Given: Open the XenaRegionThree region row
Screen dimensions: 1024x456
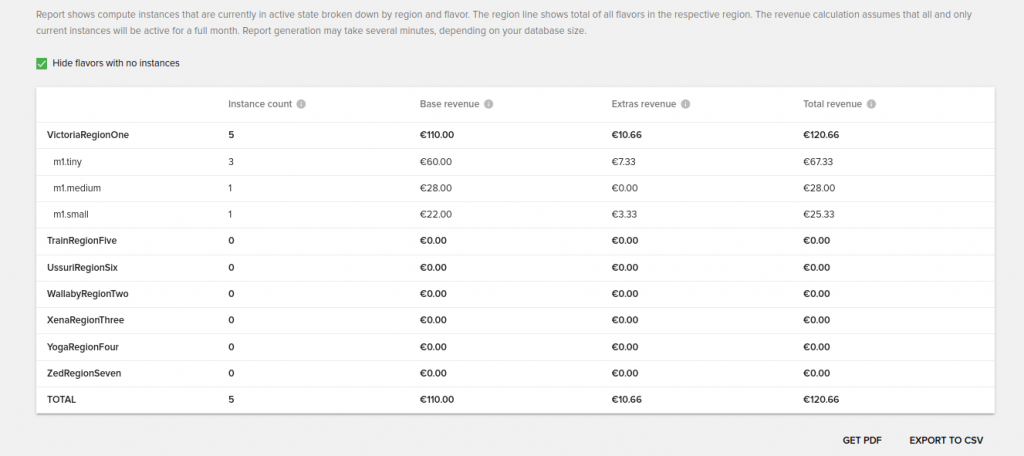Looking at the screenshot, I should [x=515, y=321].
